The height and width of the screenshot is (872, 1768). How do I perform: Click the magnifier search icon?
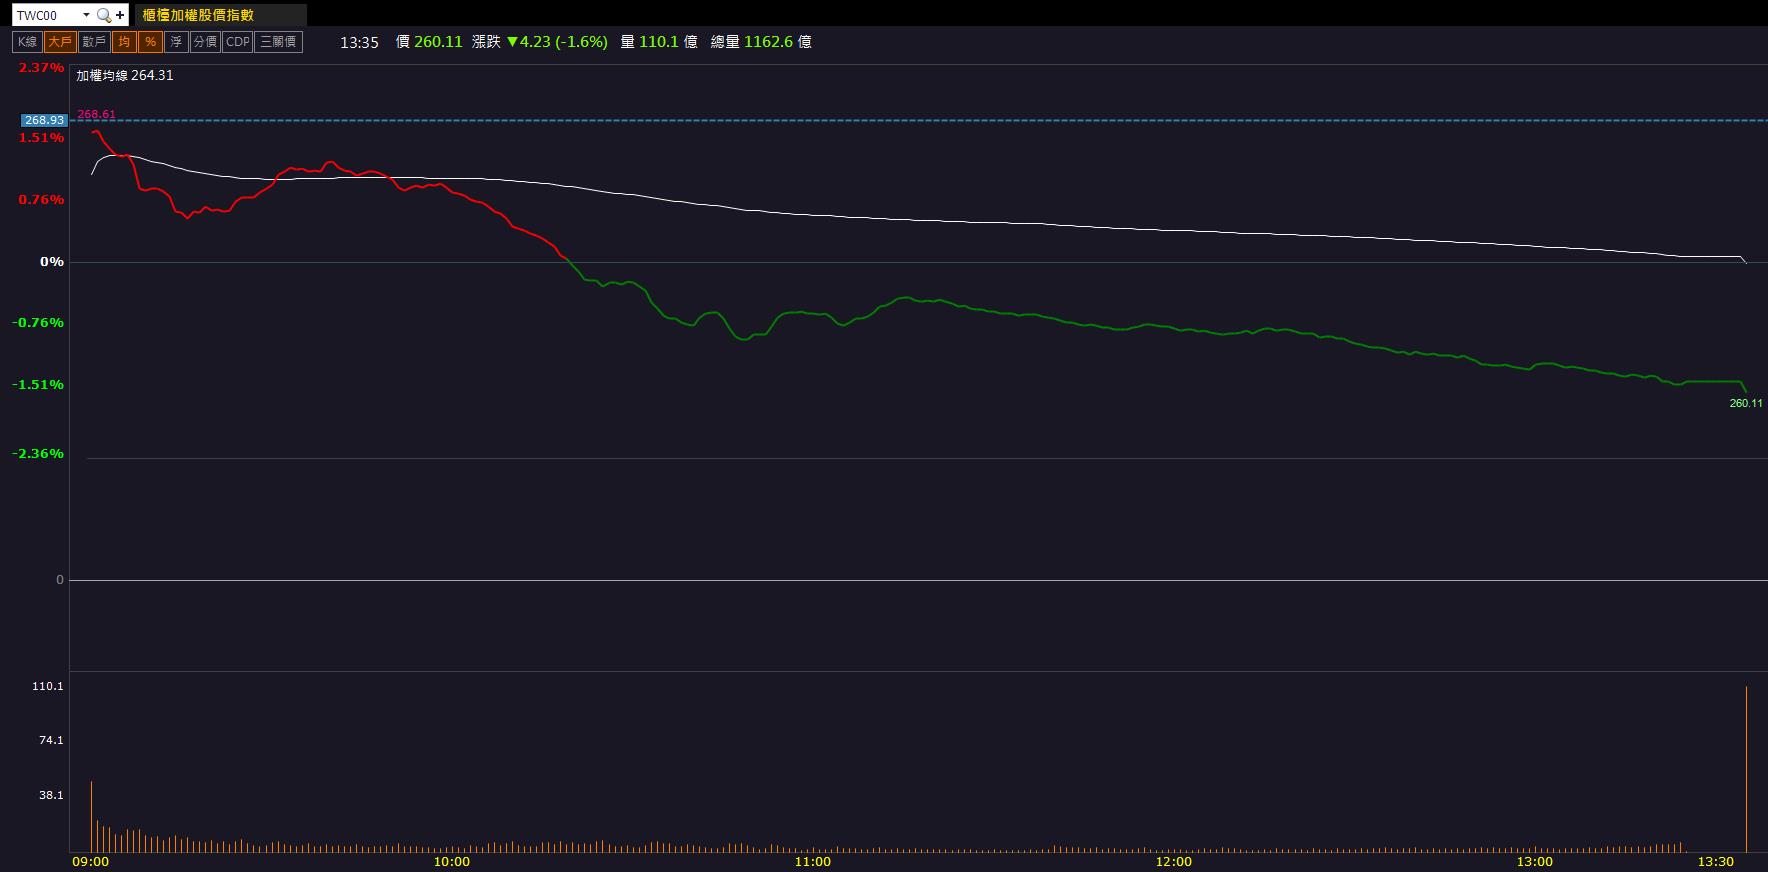click(103, 15)
